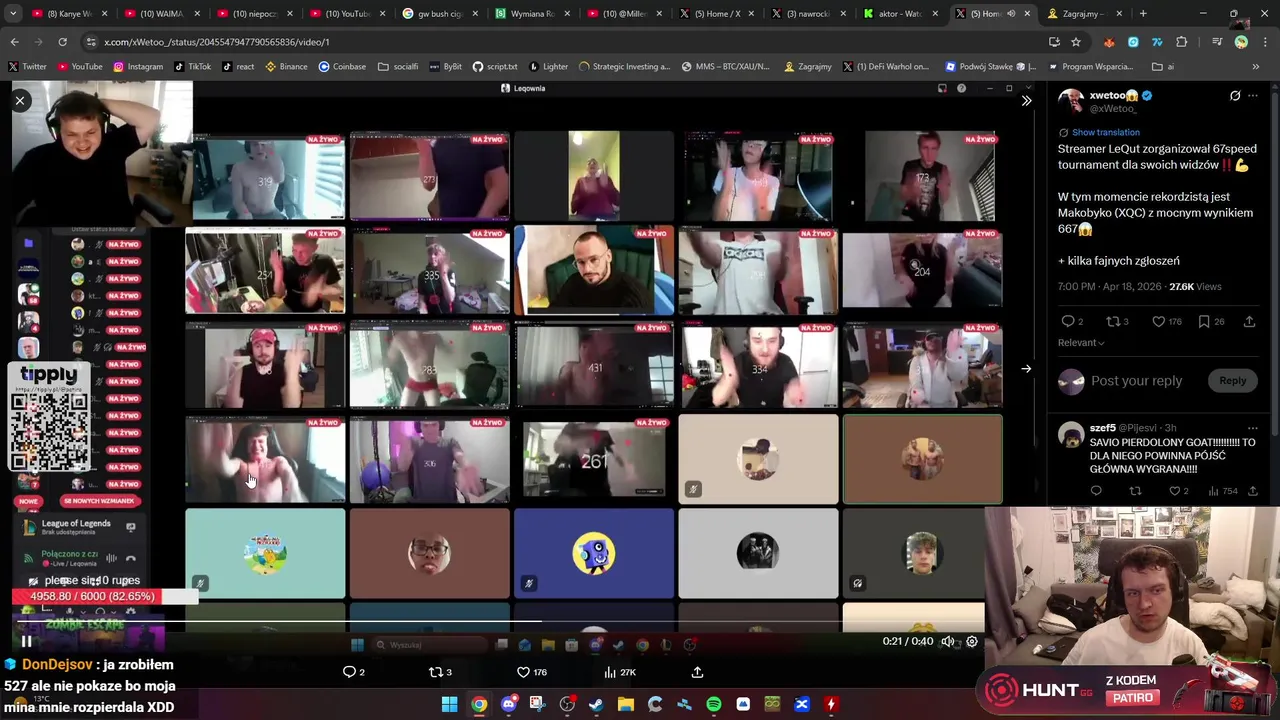Switch to the aktor tab
Image resolution: width=1280 pixels, height=720 pixels.
[x=900, y=14]
